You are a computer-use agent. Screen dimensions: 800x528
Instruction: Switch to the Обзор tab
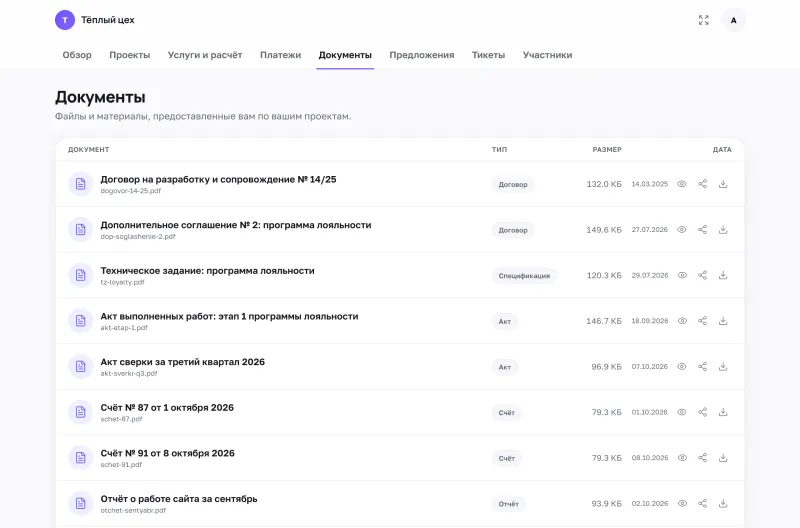pos(77,55)
